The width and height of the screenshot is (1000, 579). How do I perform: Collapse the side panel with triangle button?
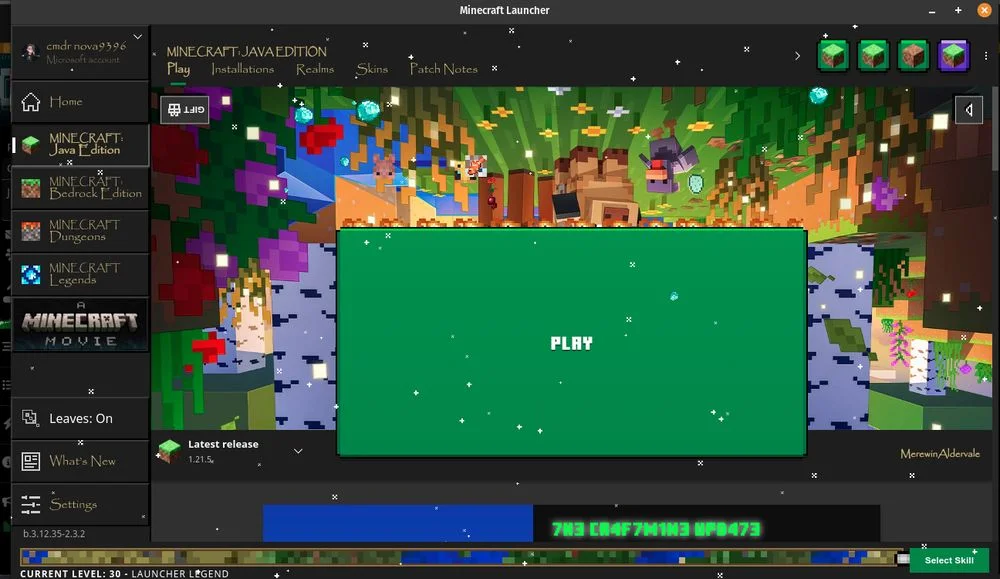point(968,109)
